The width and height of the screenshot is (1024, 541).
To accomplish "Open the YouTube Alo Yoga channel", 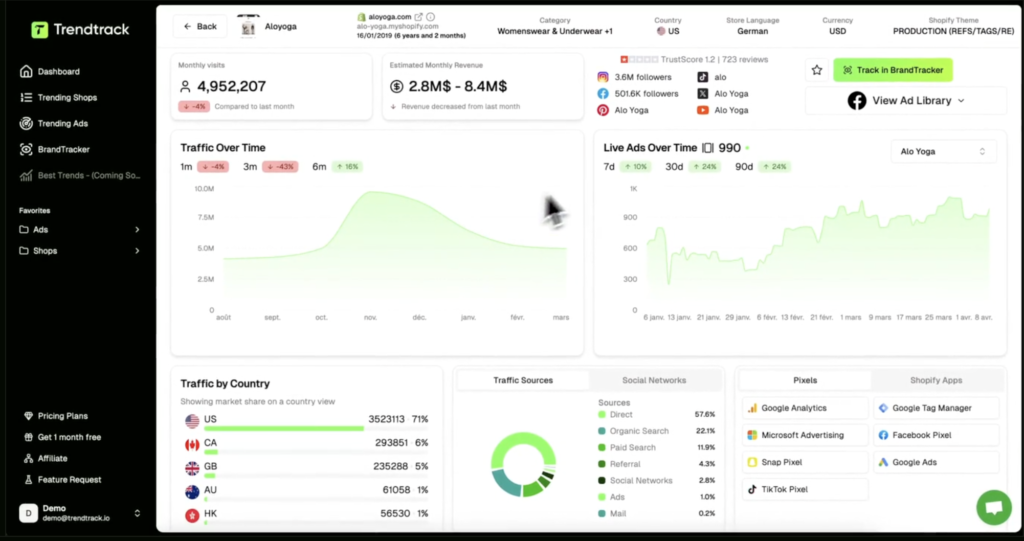I will [x=723, y=110].
